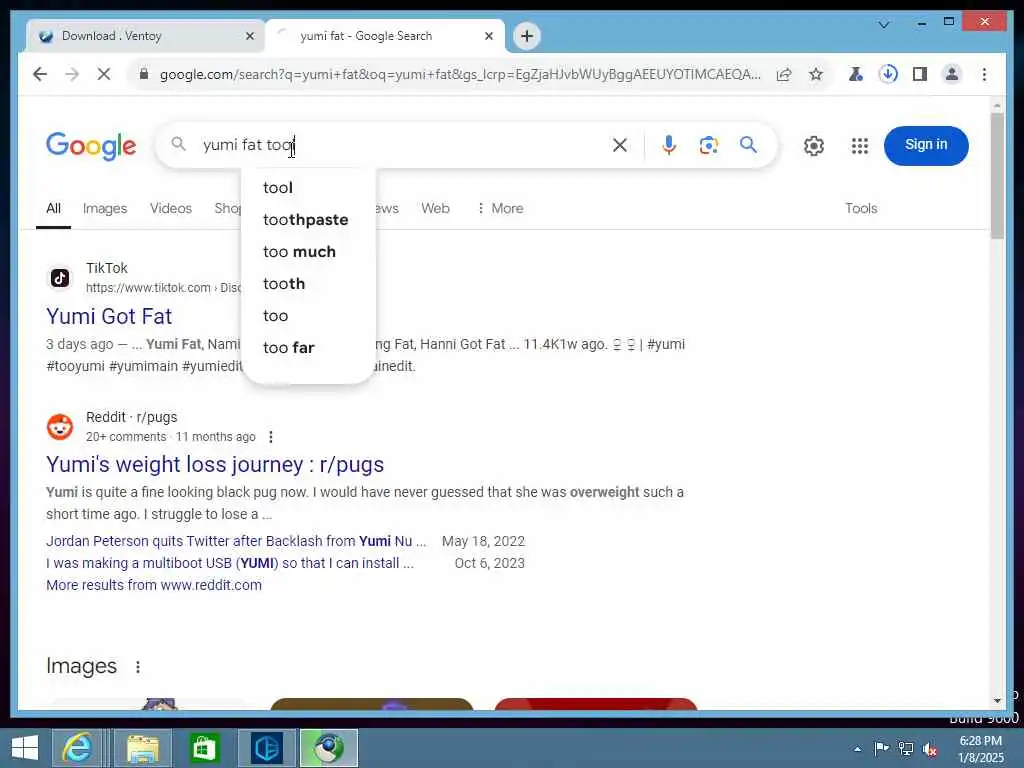Stop loading the page
The width and height of the screenshot is (1024, 768).
click(104, 74)
